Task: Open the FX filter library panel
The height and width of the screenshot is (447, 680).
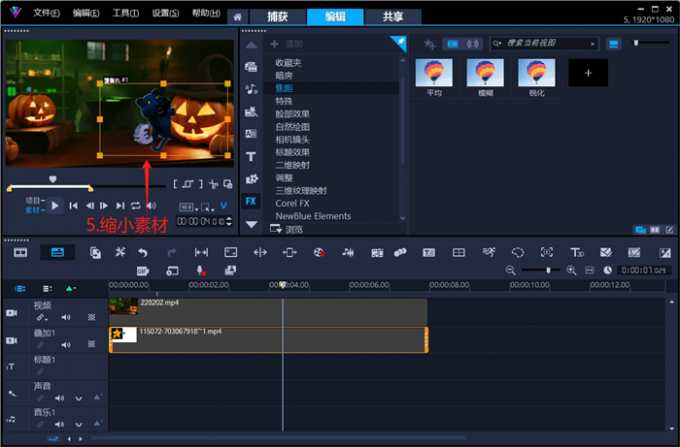Action: click(251, 201)
